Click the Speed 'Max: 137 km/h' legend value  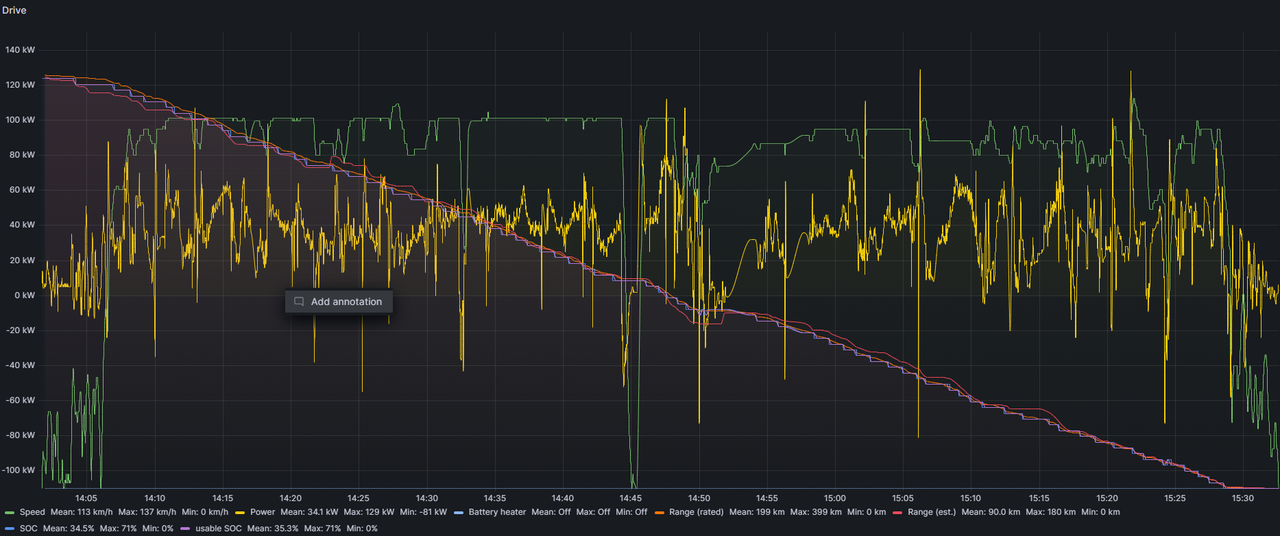(147, 512)
